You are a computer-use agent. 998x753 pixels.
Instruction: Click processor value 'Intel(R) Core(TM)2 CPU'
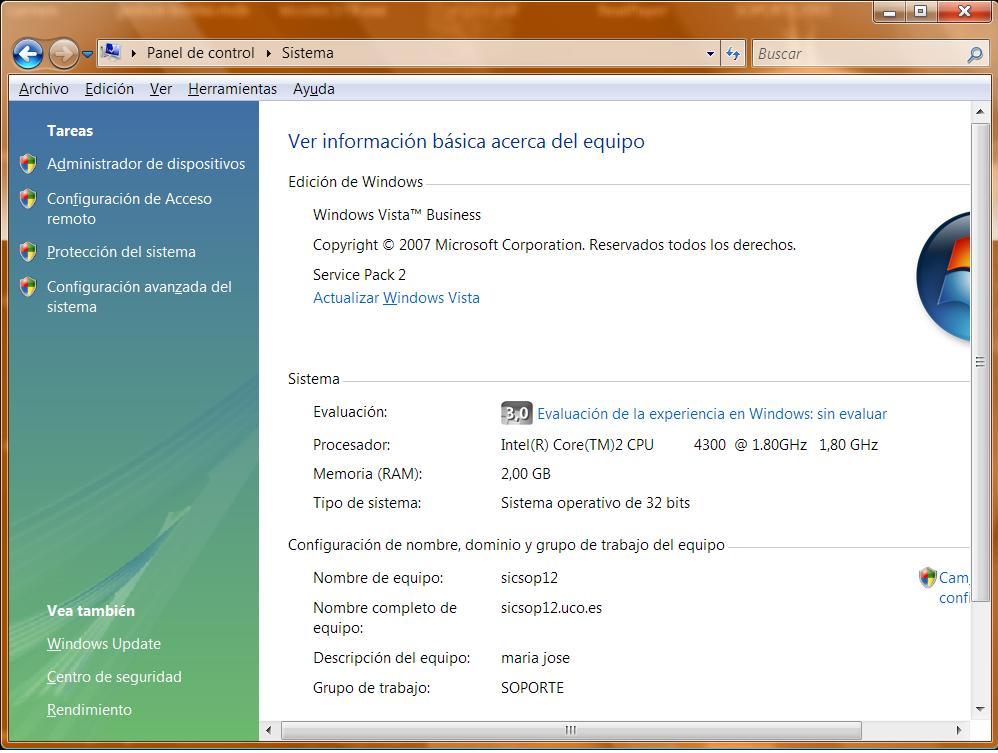[577, 445]
